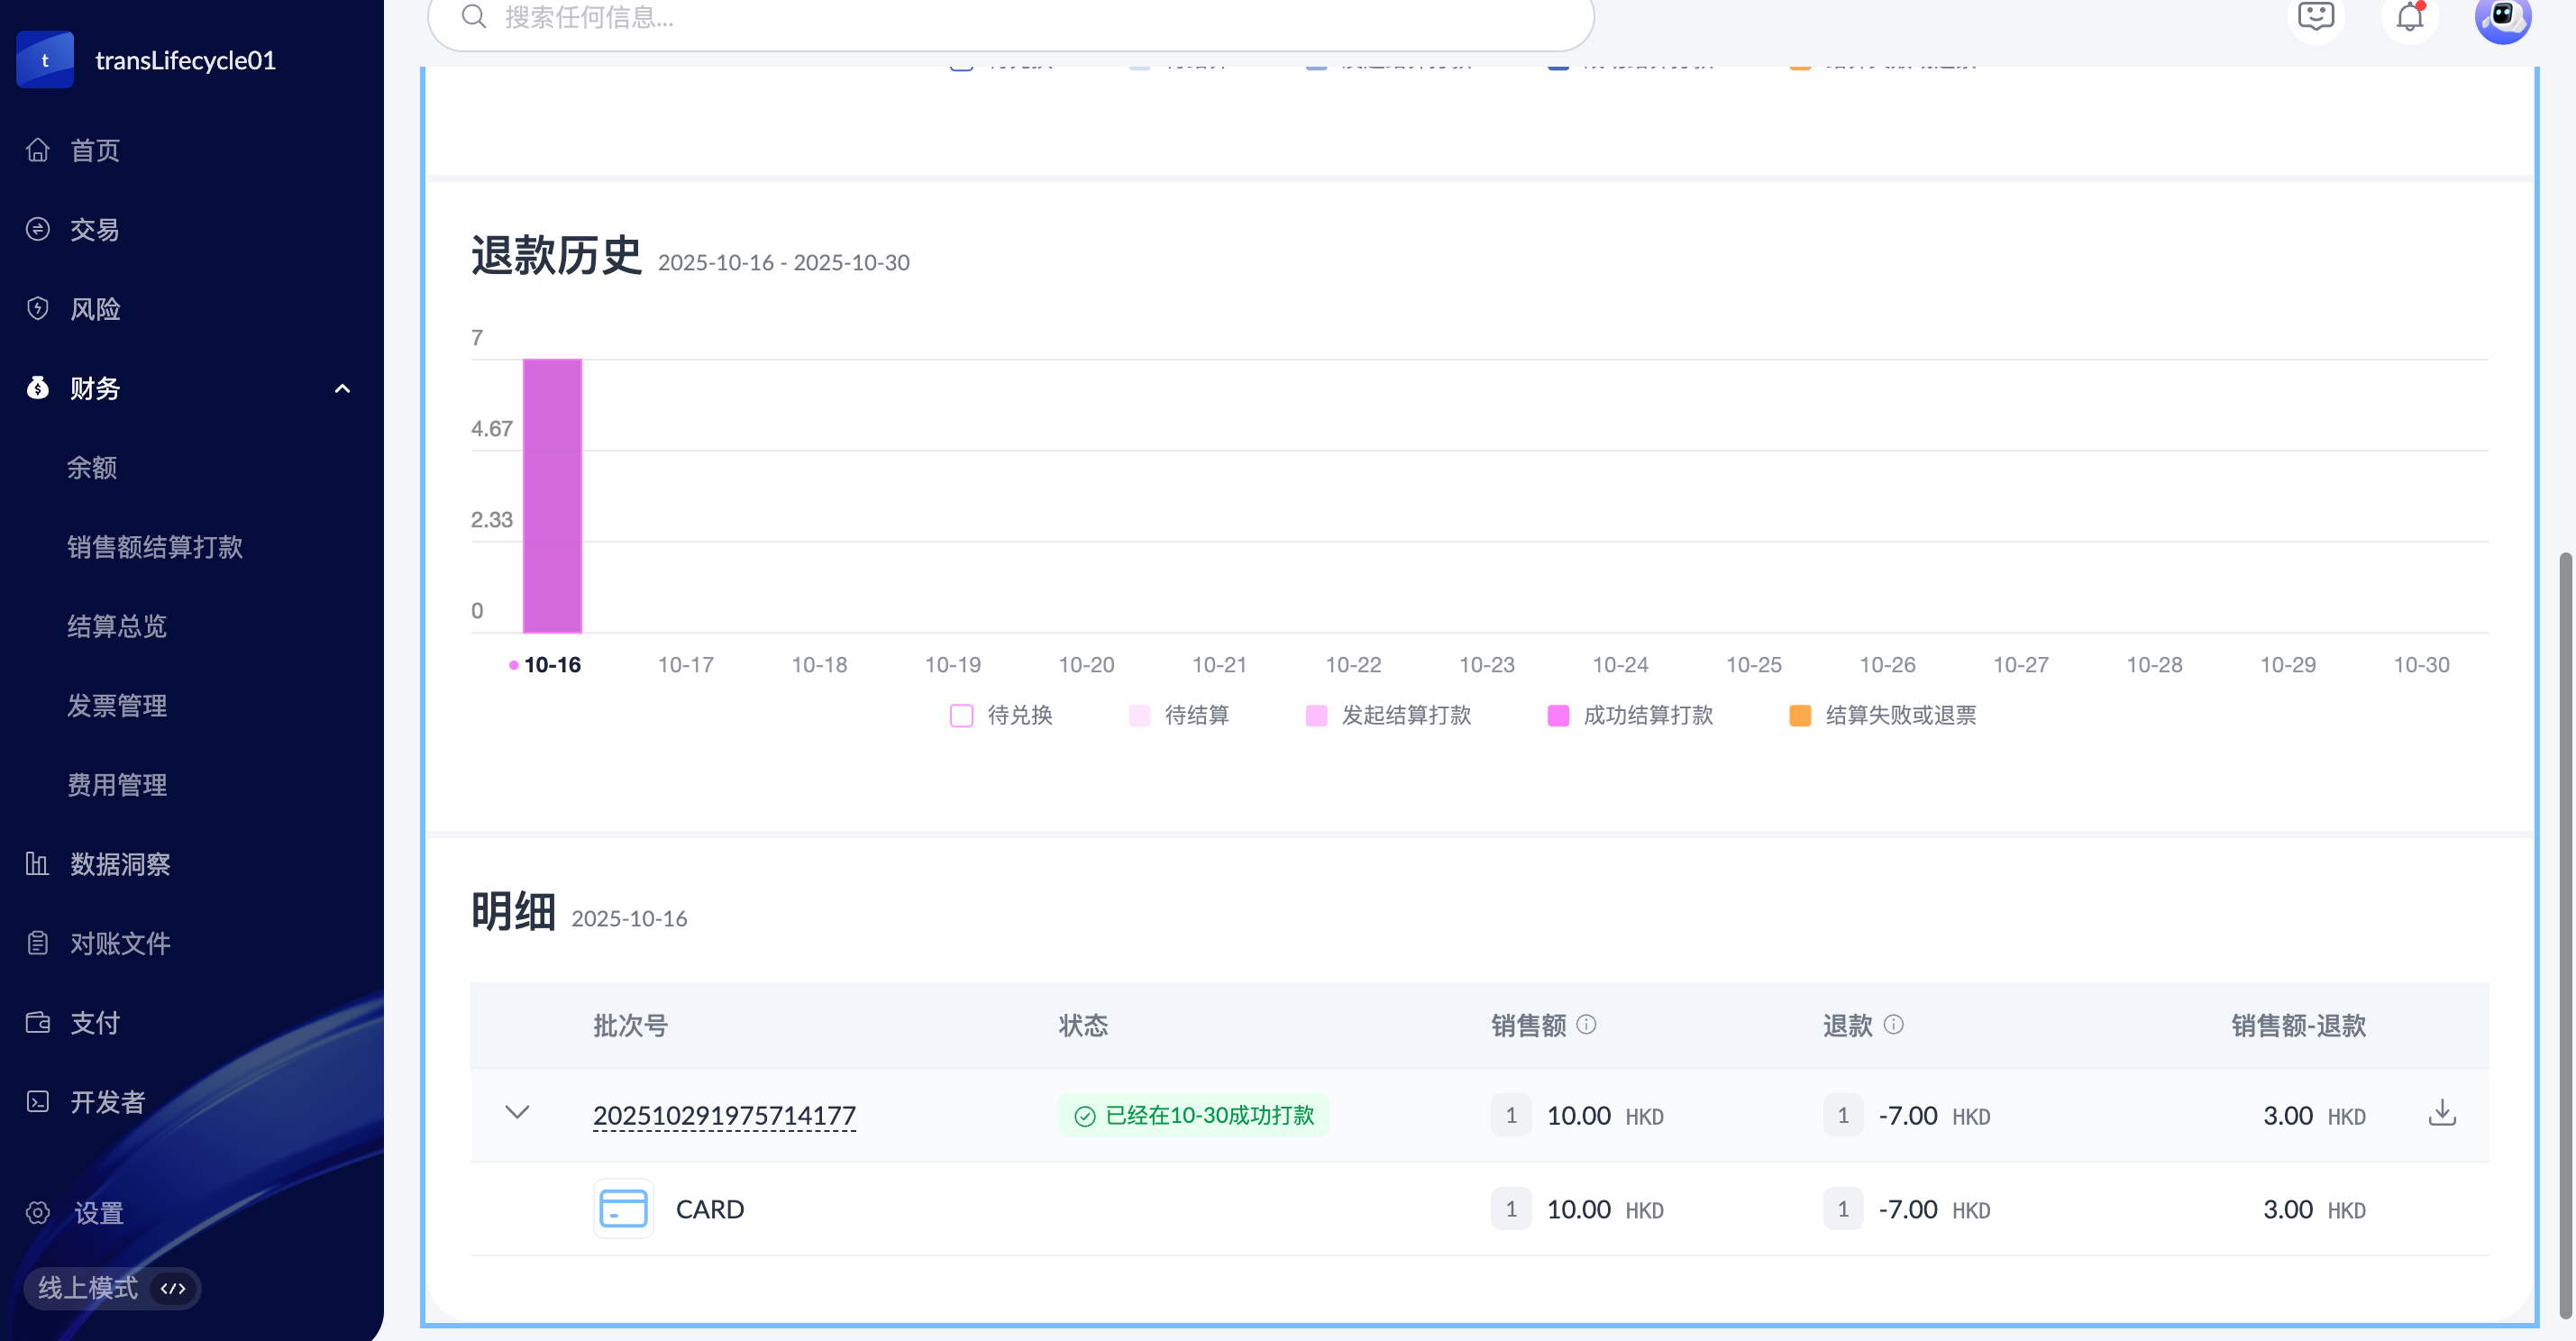The width and height of the screenshot is (2576, 1341).
Task: Open the chat assistant face icon
Action: coord(2315,17)
